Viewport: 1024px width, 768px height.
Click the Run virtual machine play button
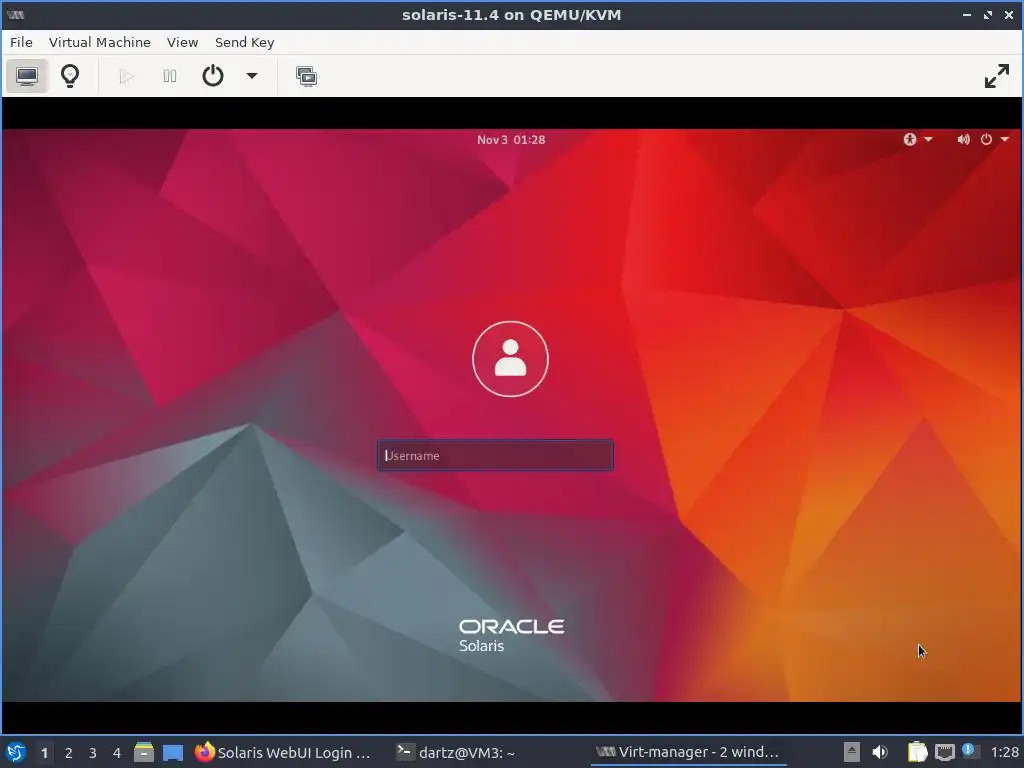(126, 76)
